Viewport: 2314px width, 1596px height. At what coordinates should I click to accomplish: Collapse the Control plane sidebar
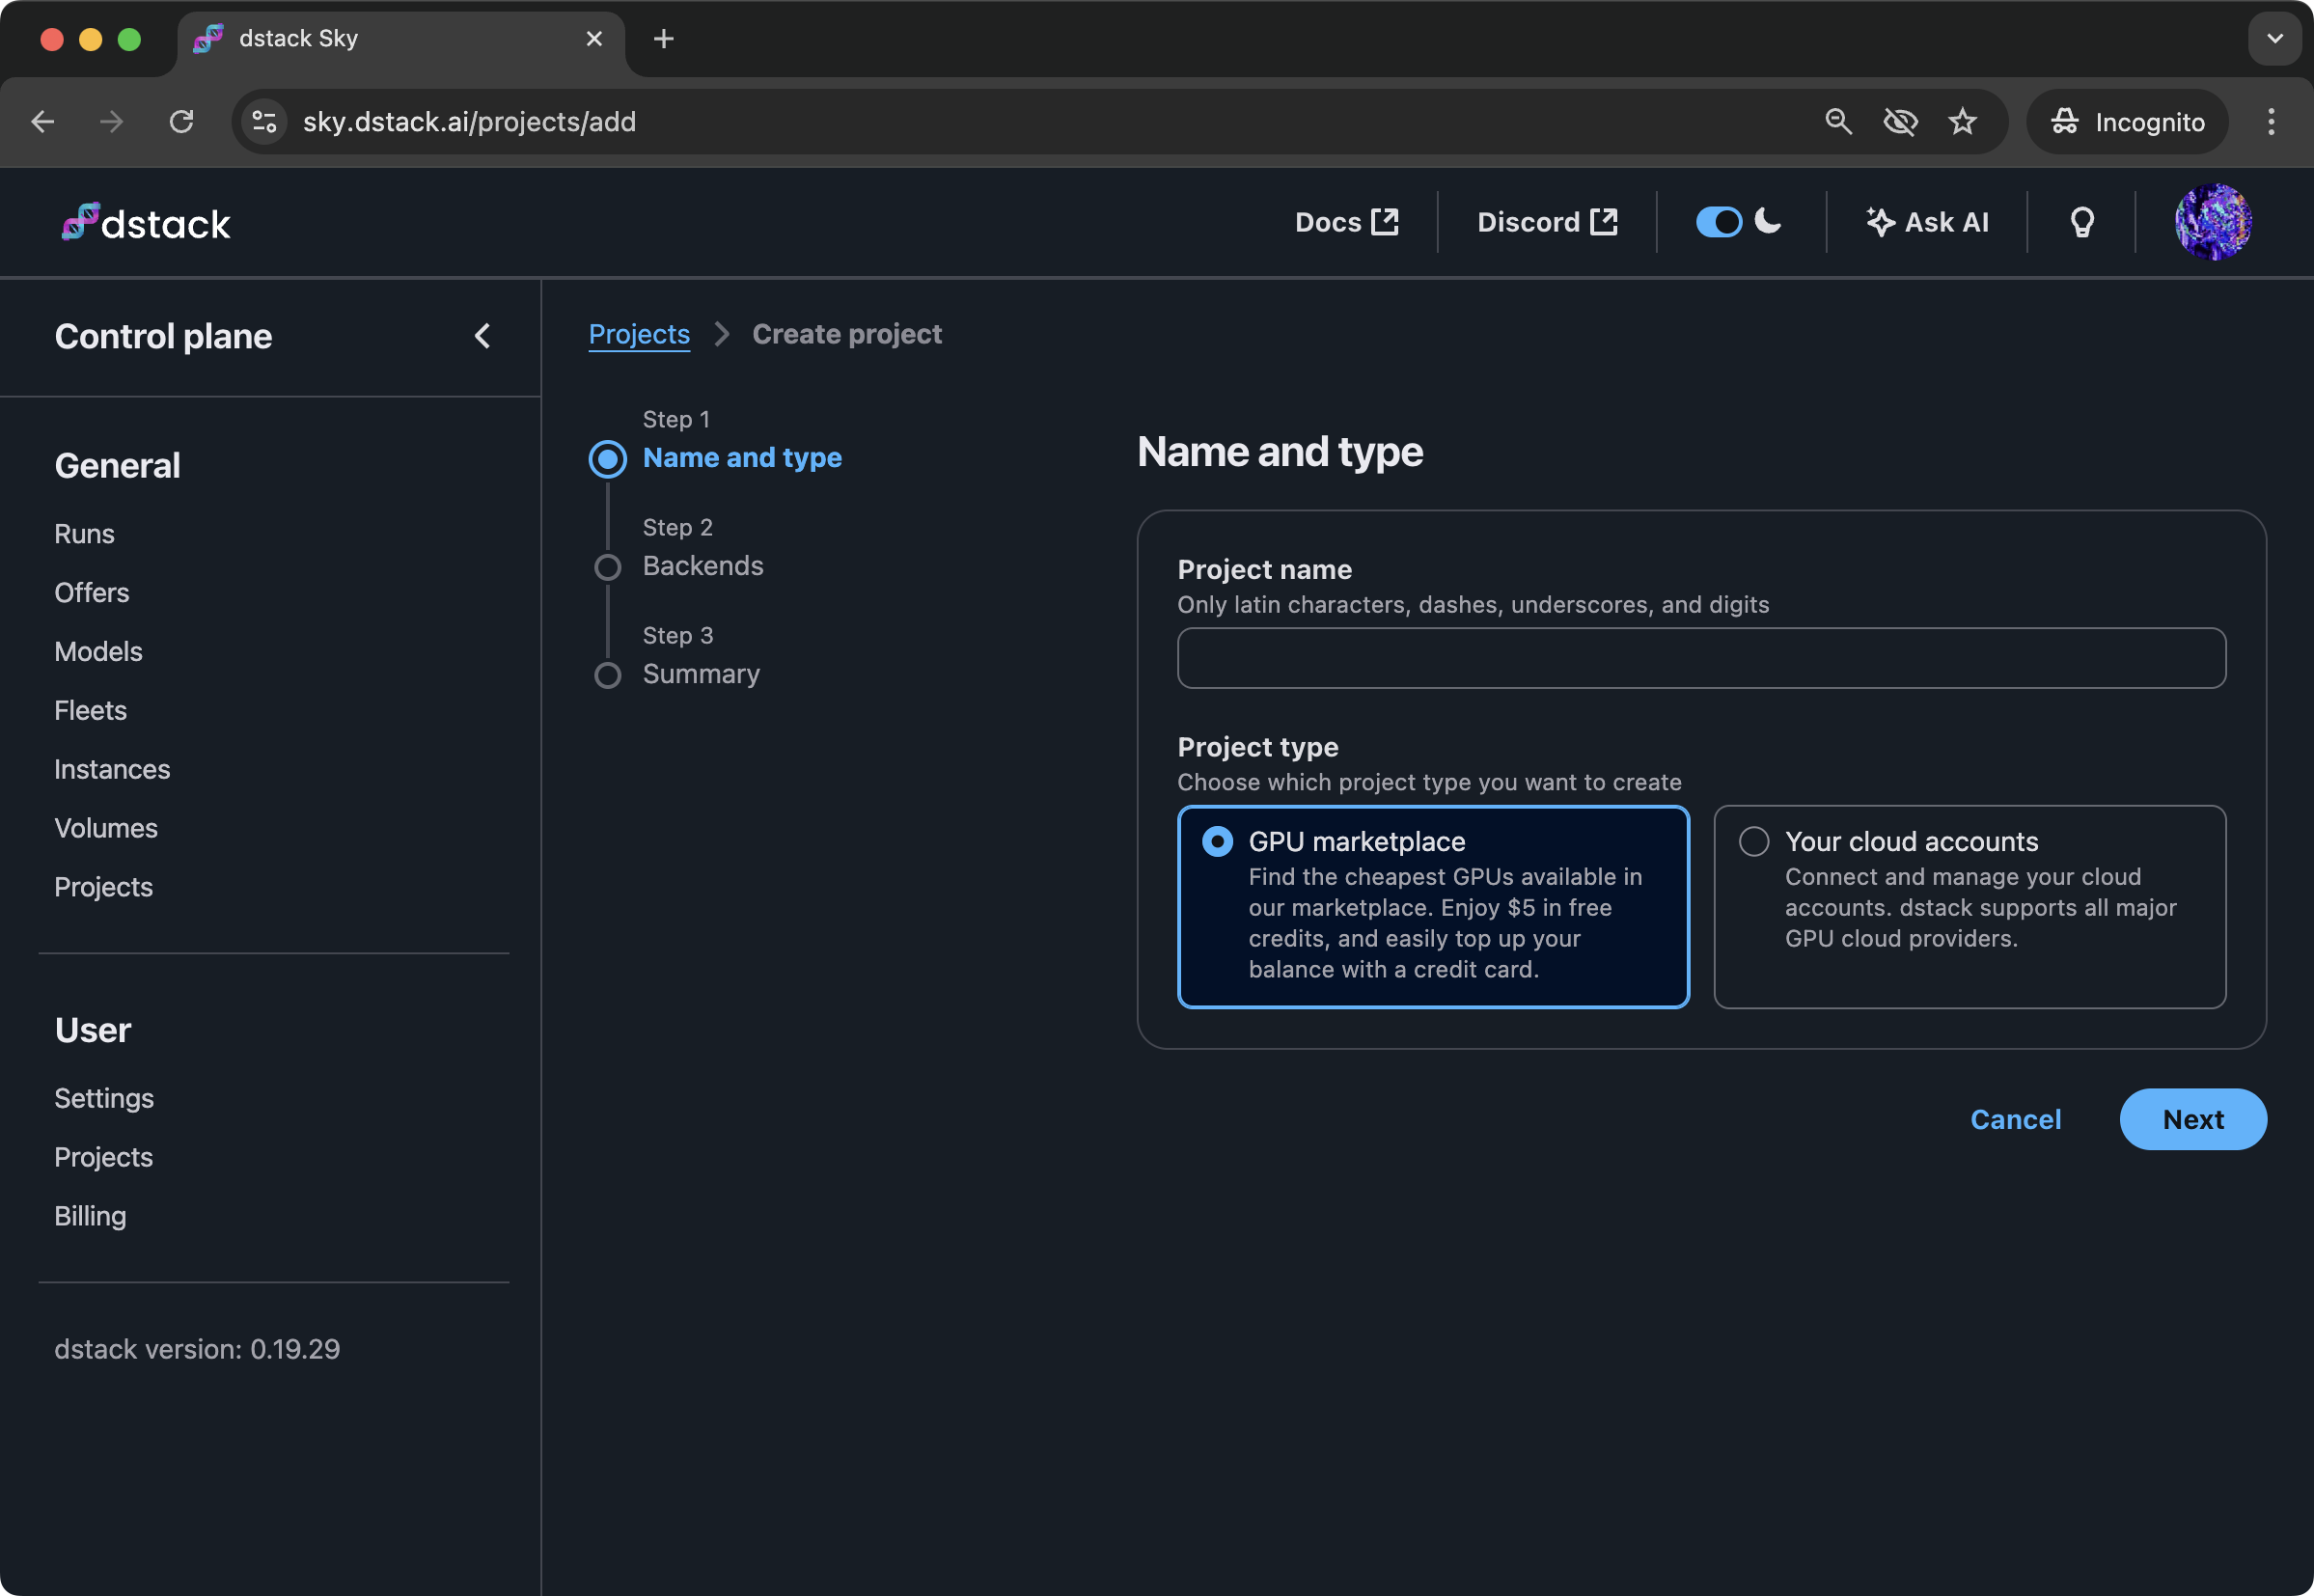482,336
